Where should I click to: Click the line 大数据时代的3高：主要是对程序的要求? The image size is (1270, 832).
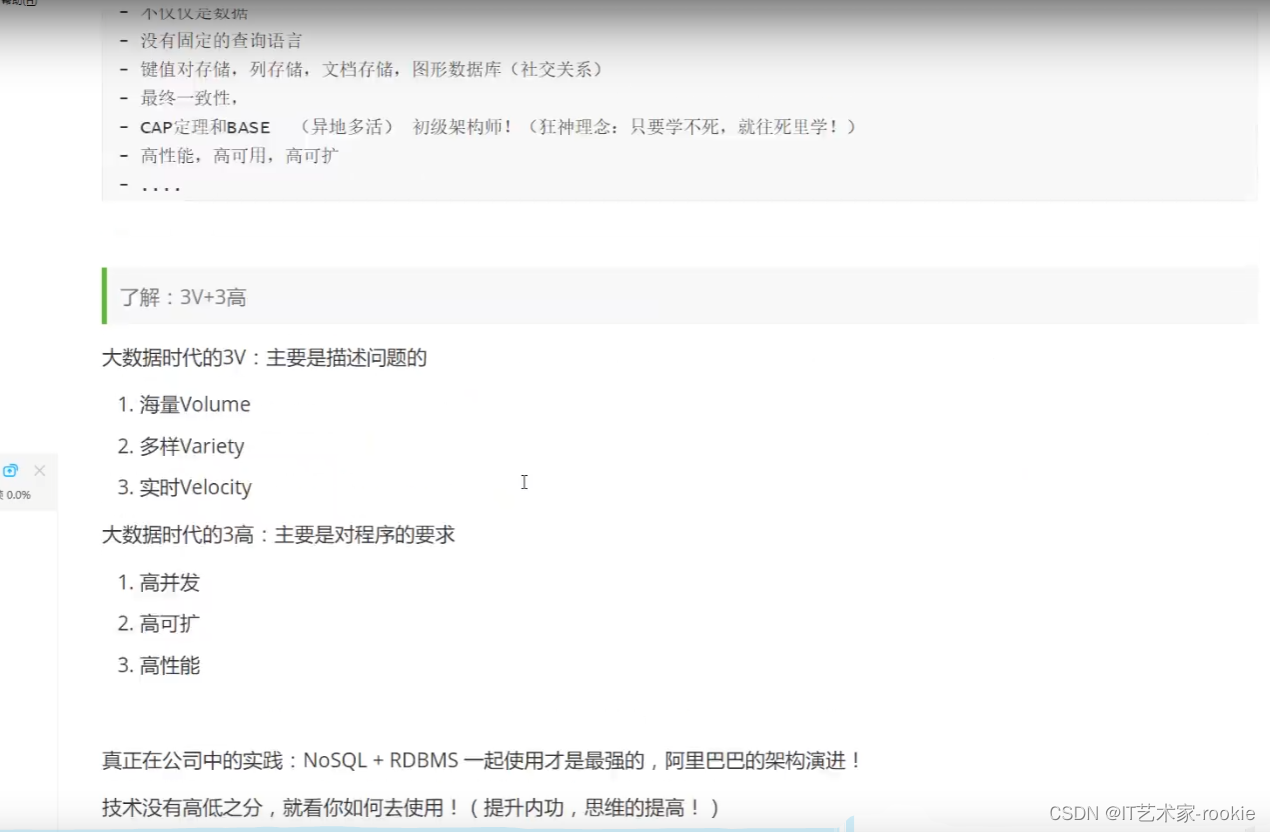point(278,534)
